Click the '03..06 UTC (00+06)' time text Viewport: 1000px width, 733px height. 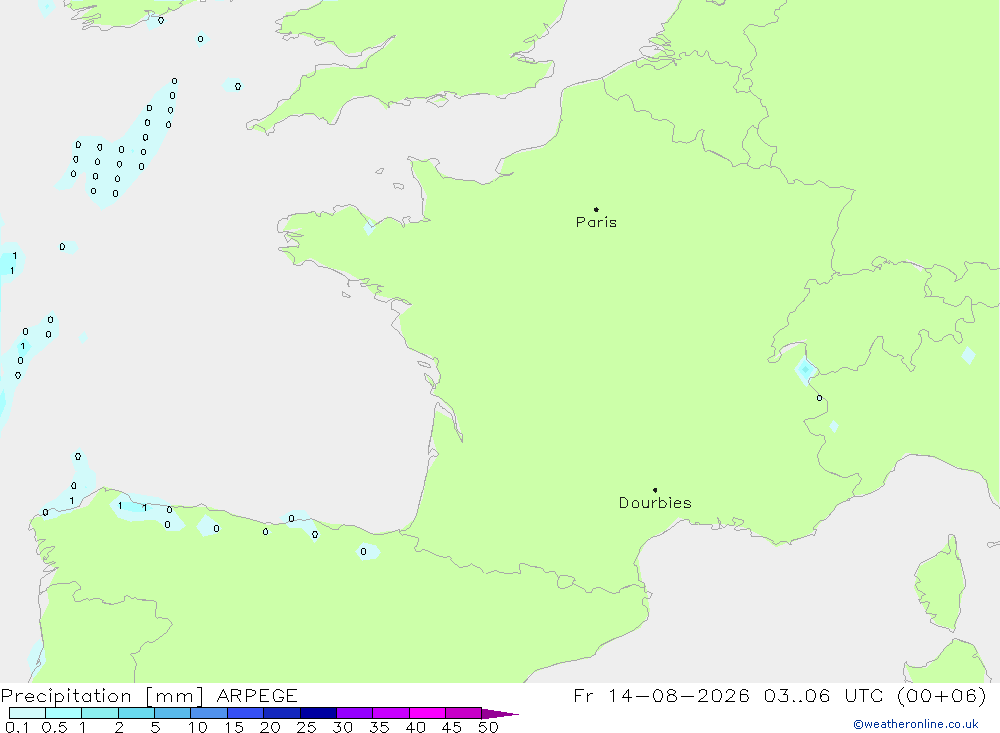click(x=875, y=695)
